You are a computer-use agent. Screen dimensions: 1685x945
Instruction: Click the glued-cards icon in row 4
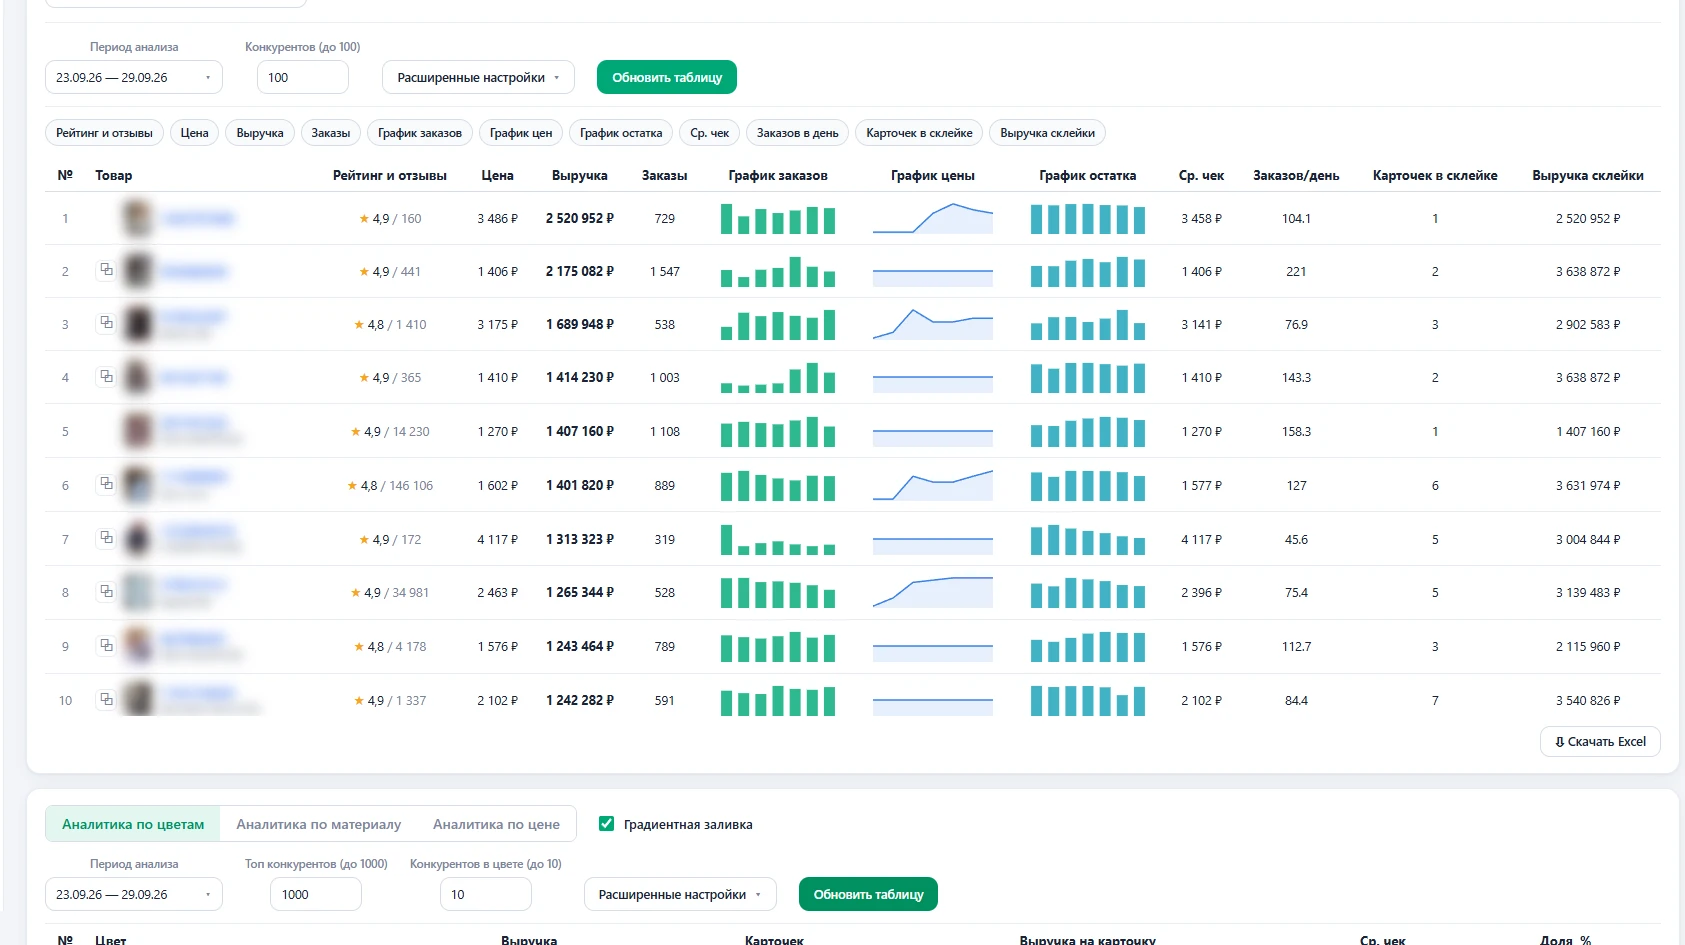[106, 376]
